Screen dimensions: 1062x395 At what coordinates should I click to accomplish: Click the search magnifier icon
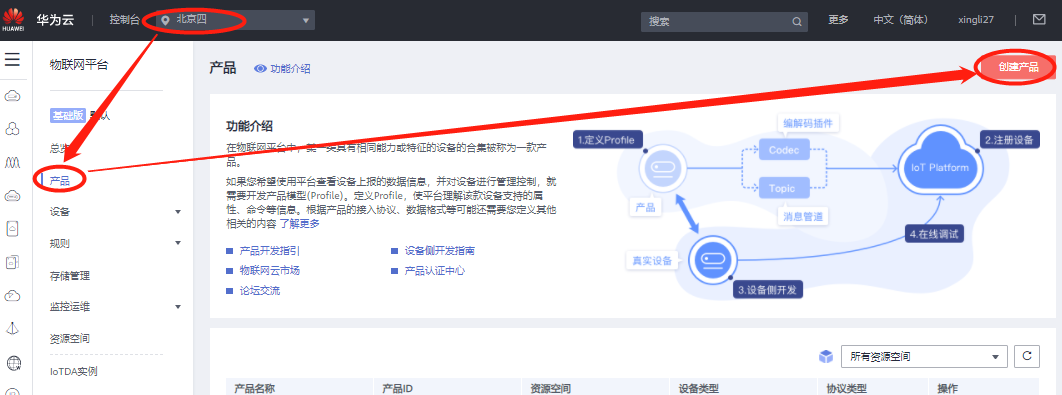click(x=797, y=21)
